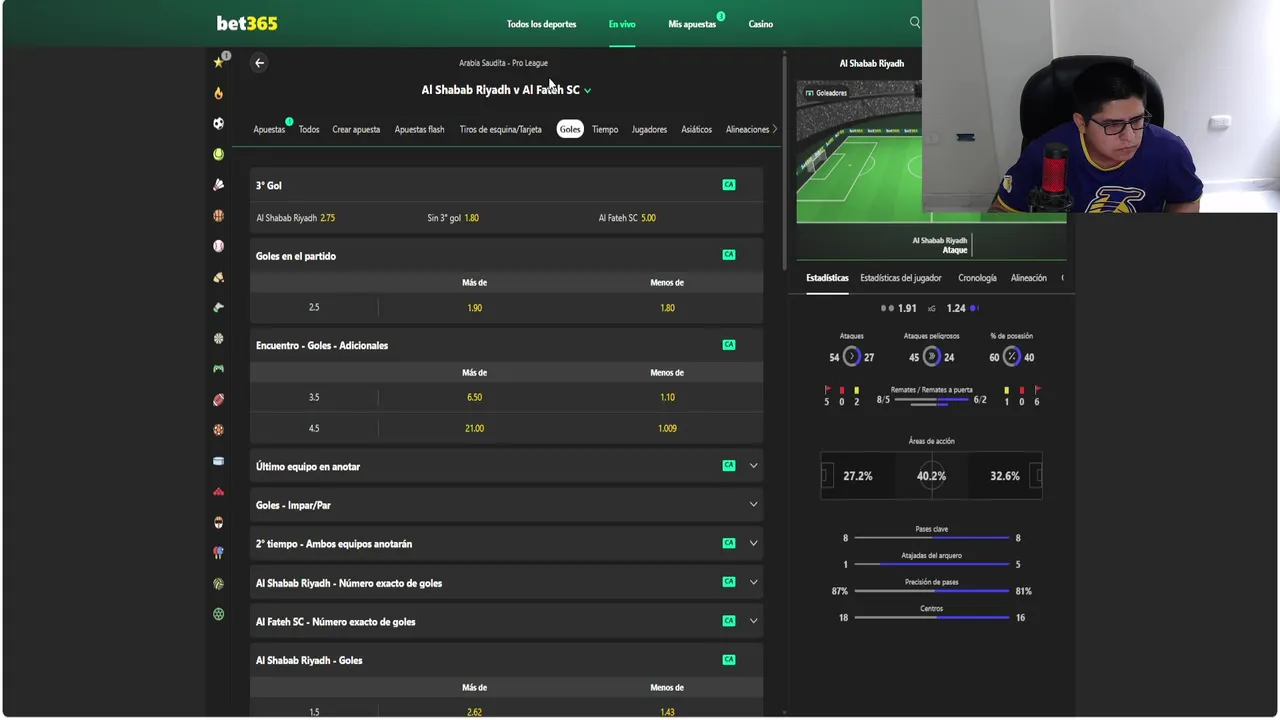
Task: Select the basketball sport icon
Action: point(218,215)
